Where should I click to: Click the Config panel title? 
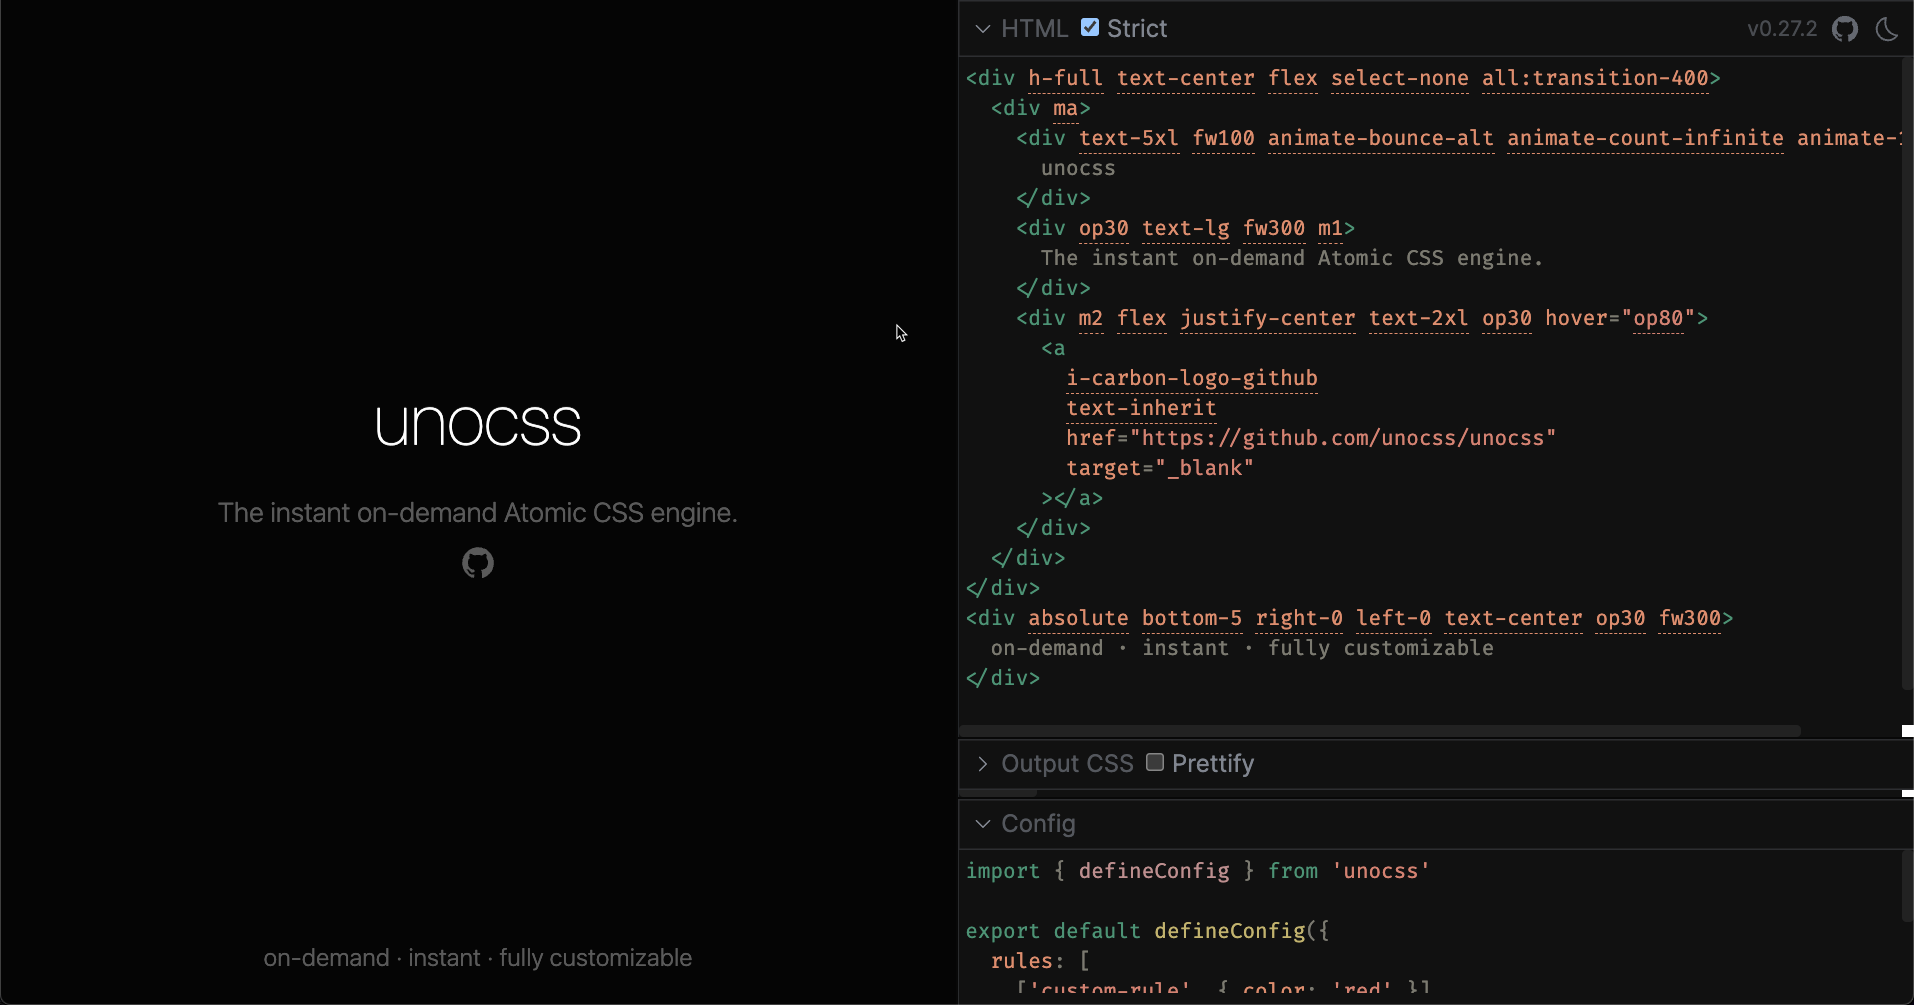coord(1039,824)
